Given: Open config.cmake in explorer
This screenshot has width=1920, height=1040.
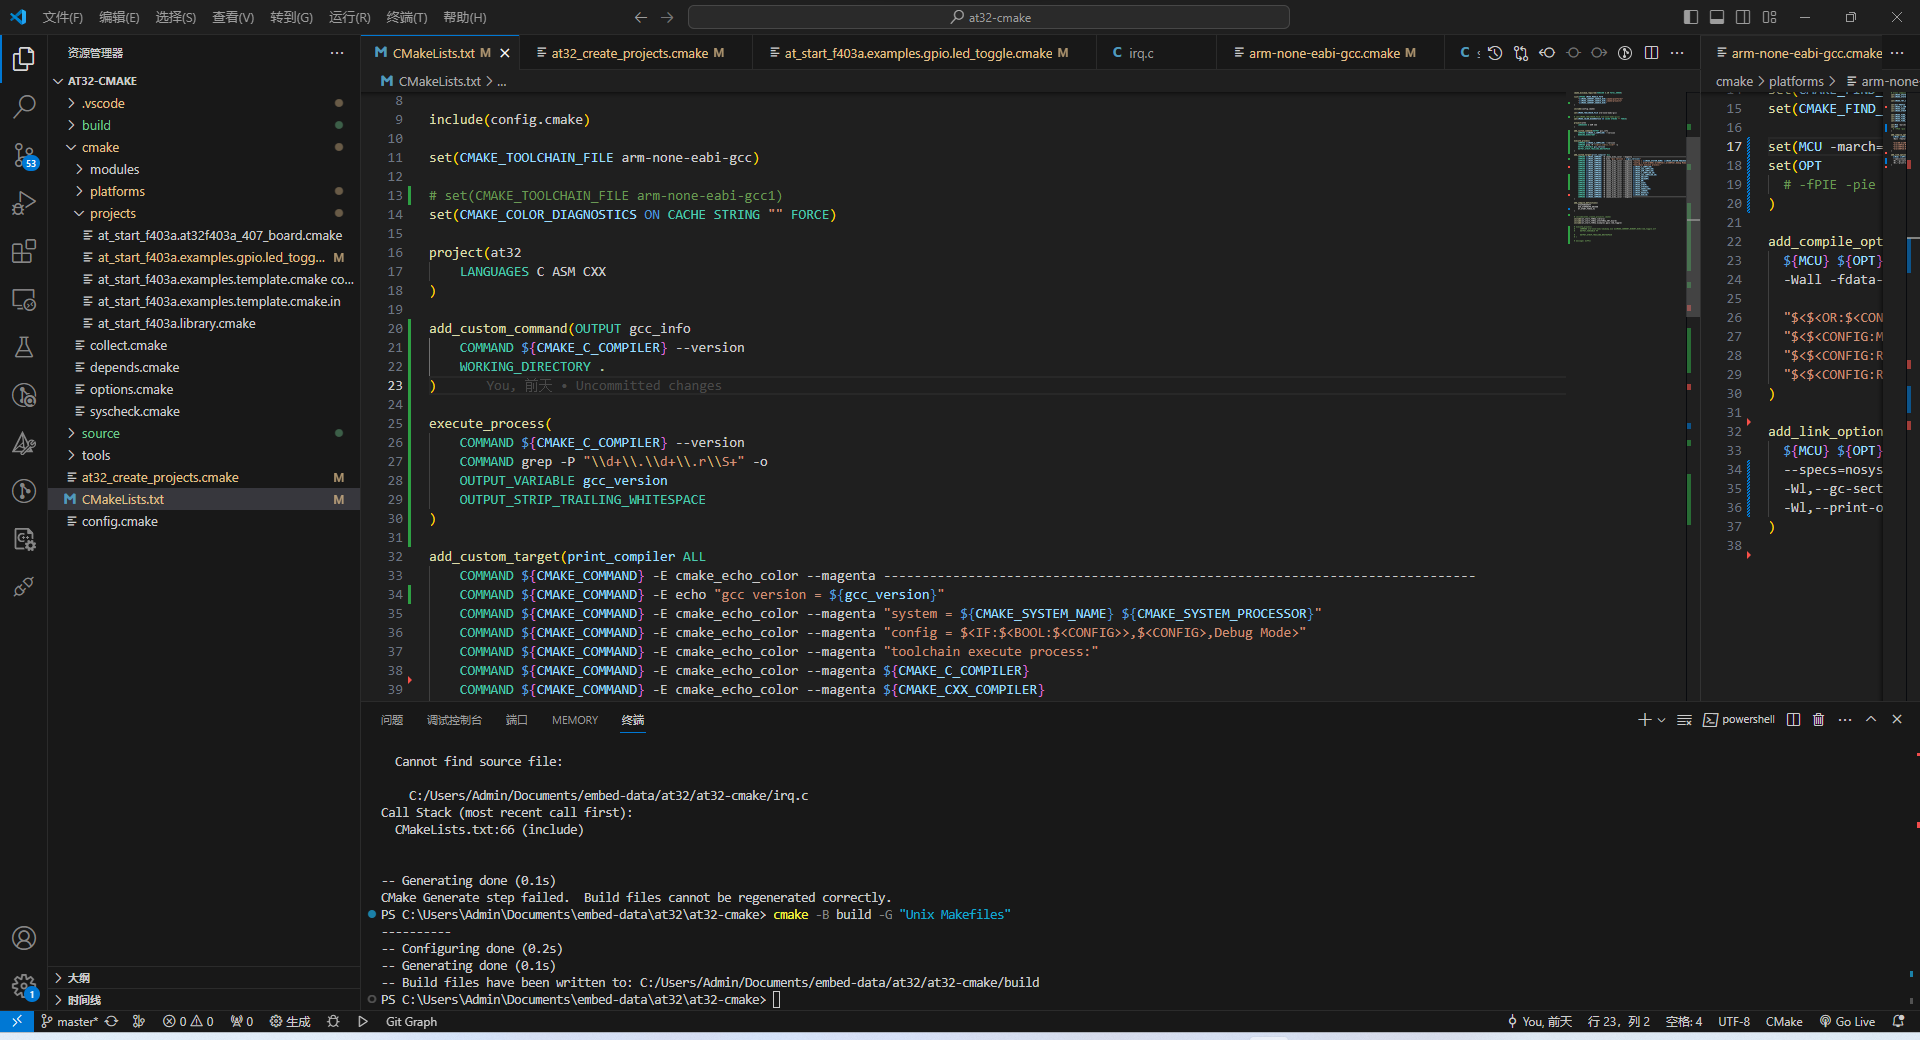Looking at the screenshot, I should pyautogui.click(x=204, y=521).
